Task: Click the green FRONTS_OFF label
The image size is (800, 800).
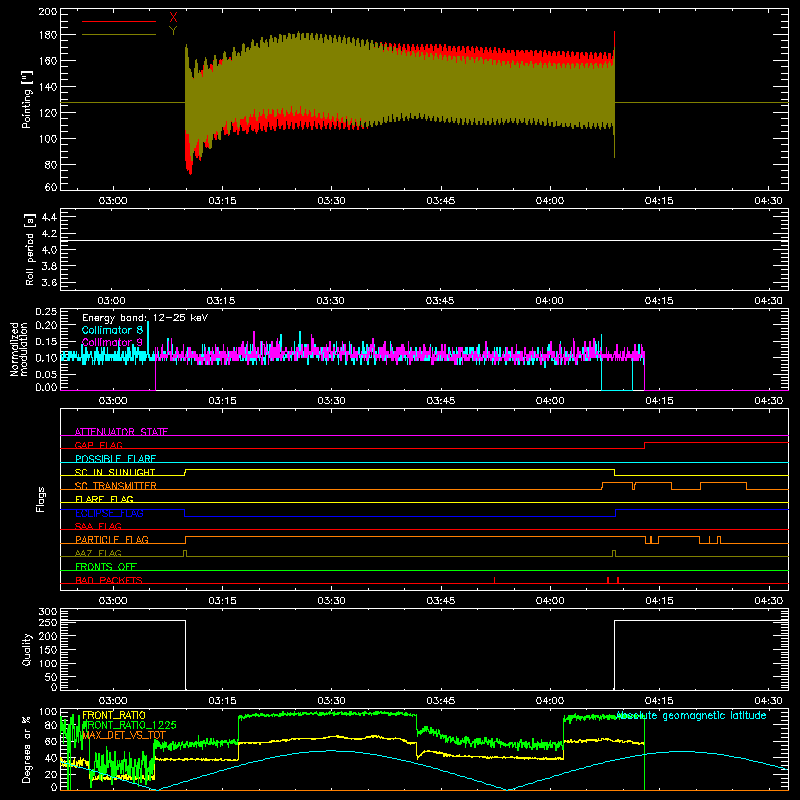Action: point(106,567)
